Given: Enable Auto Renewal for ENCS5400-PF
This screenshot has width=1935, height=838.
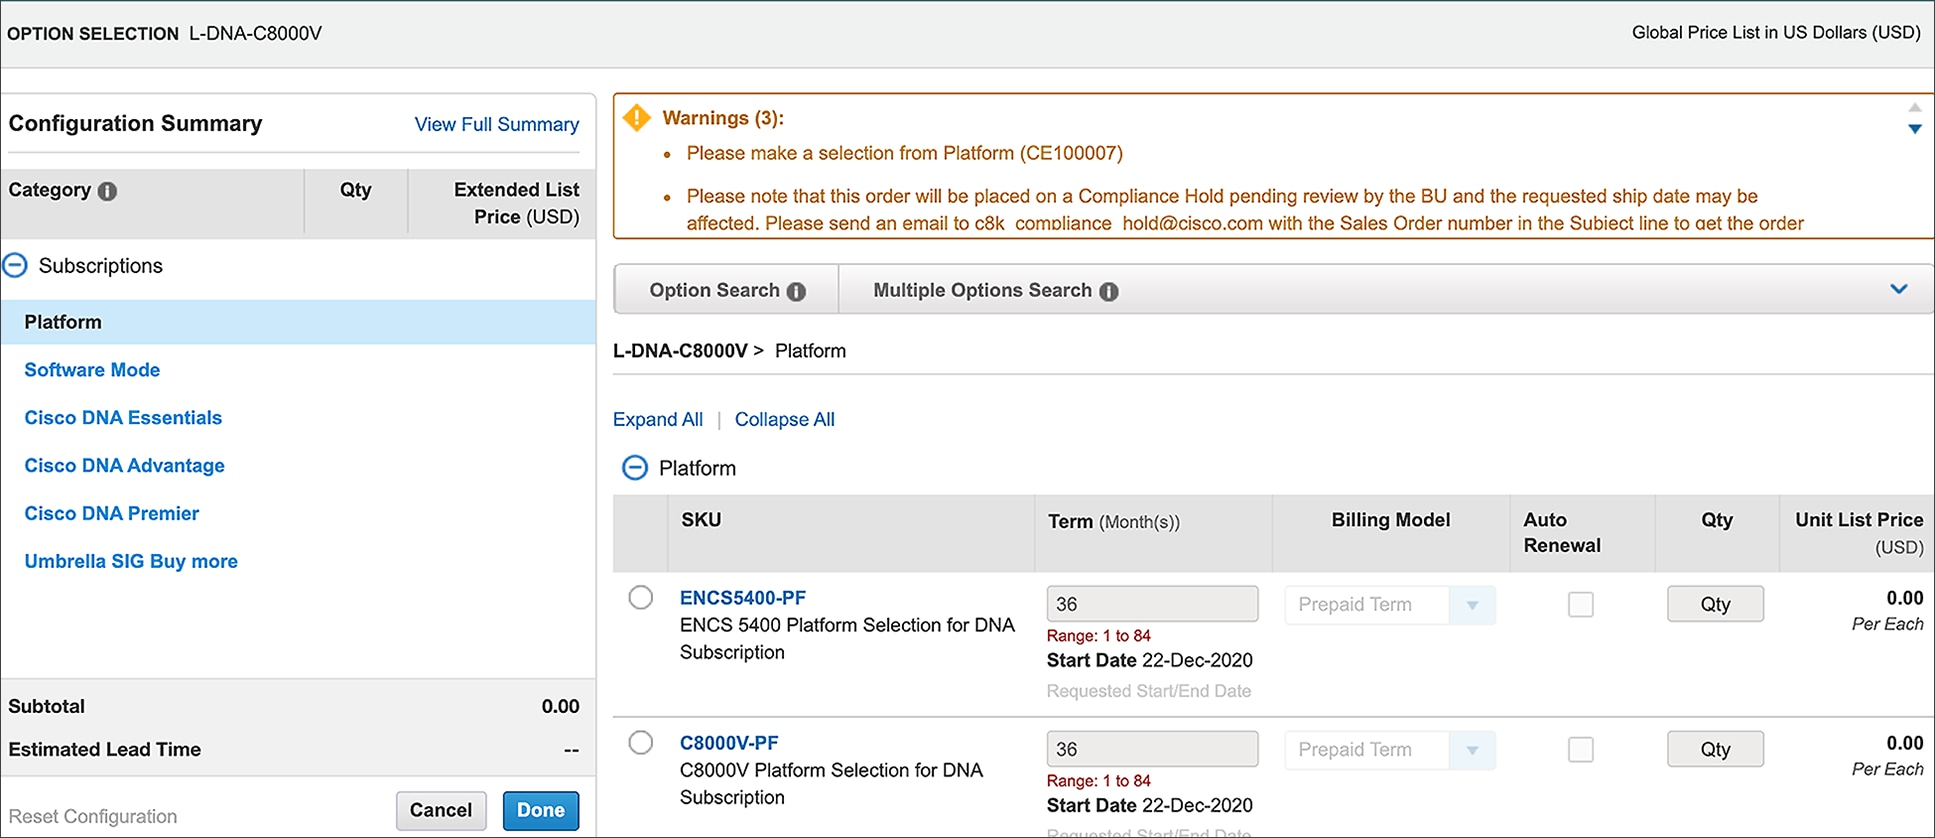Looking at the screenshot, I should (1581, 604).
